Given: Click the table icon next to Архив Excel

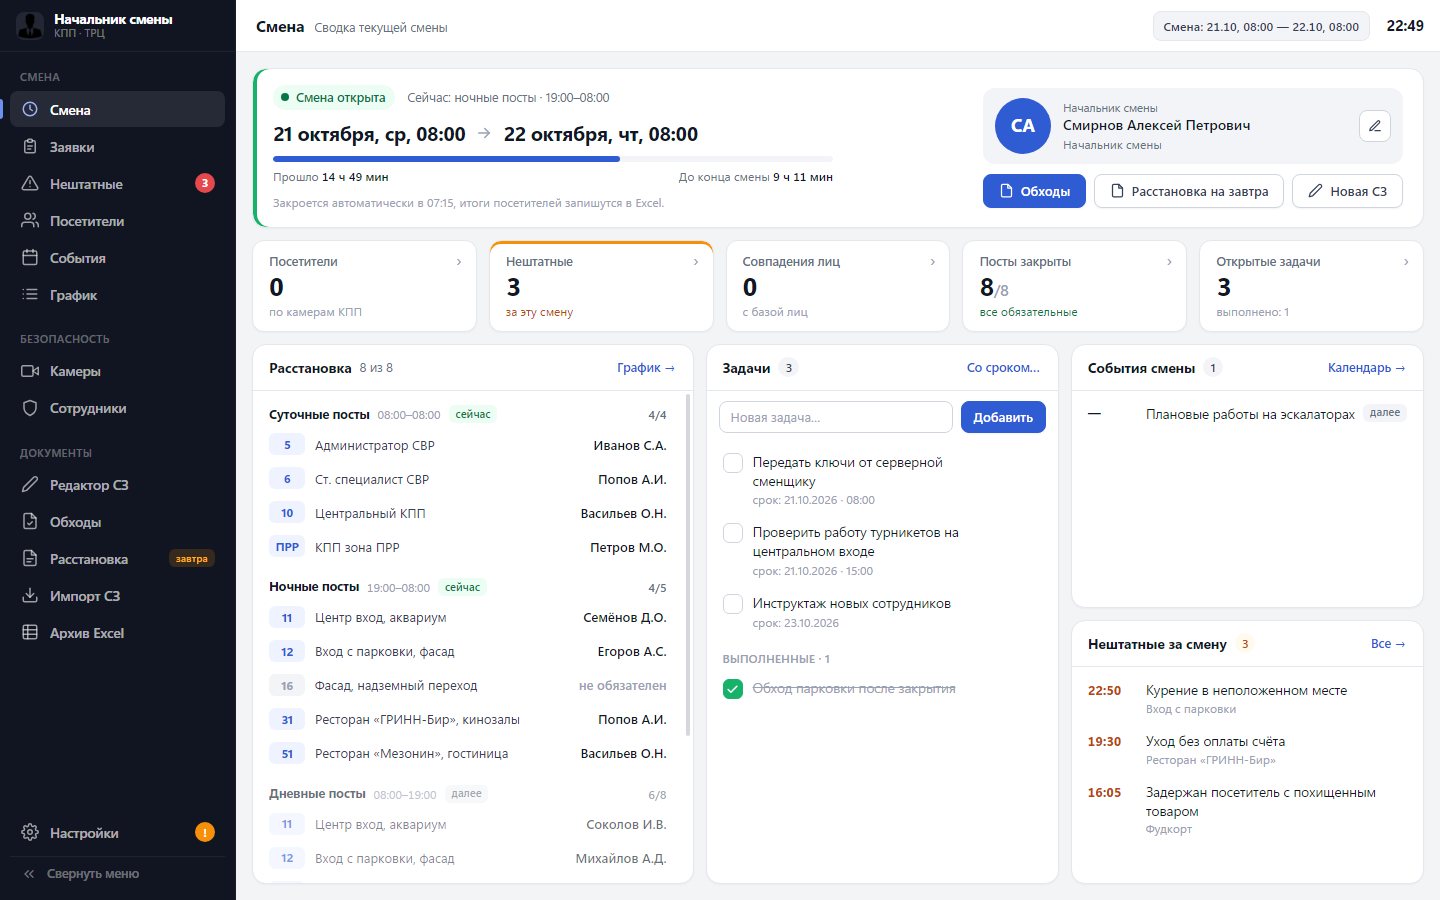Looking at the screenshot, I should (x=30, y=633).
